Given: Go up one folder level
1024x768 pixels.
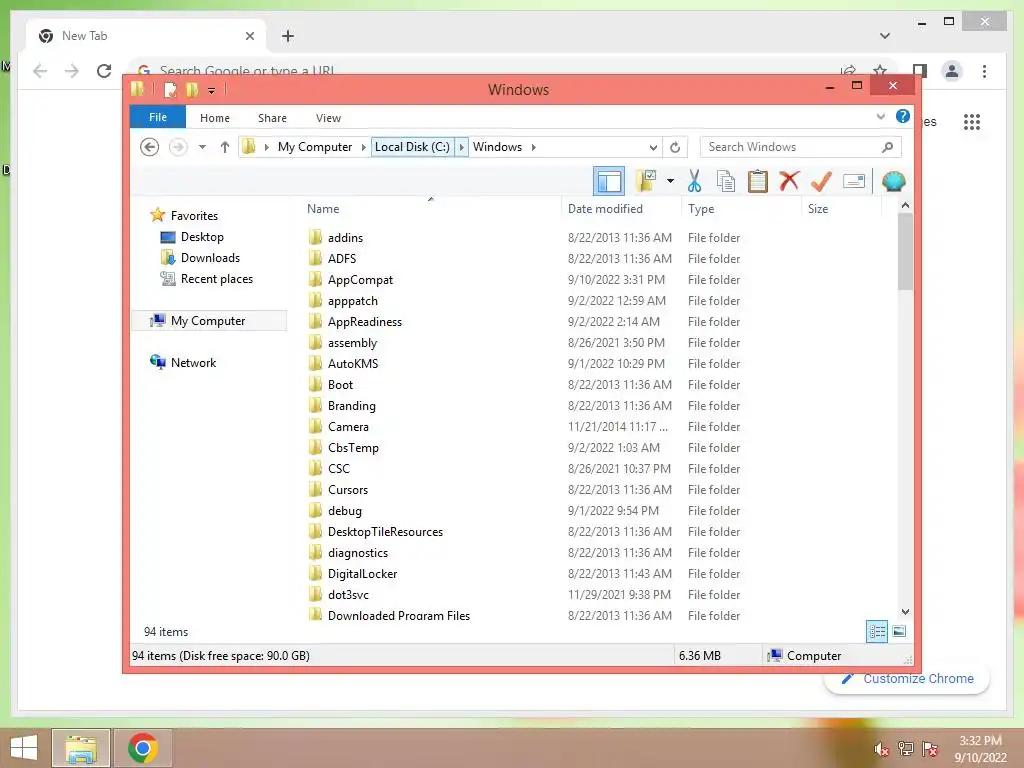Looking at the screenshot, I should click(225, 147).
